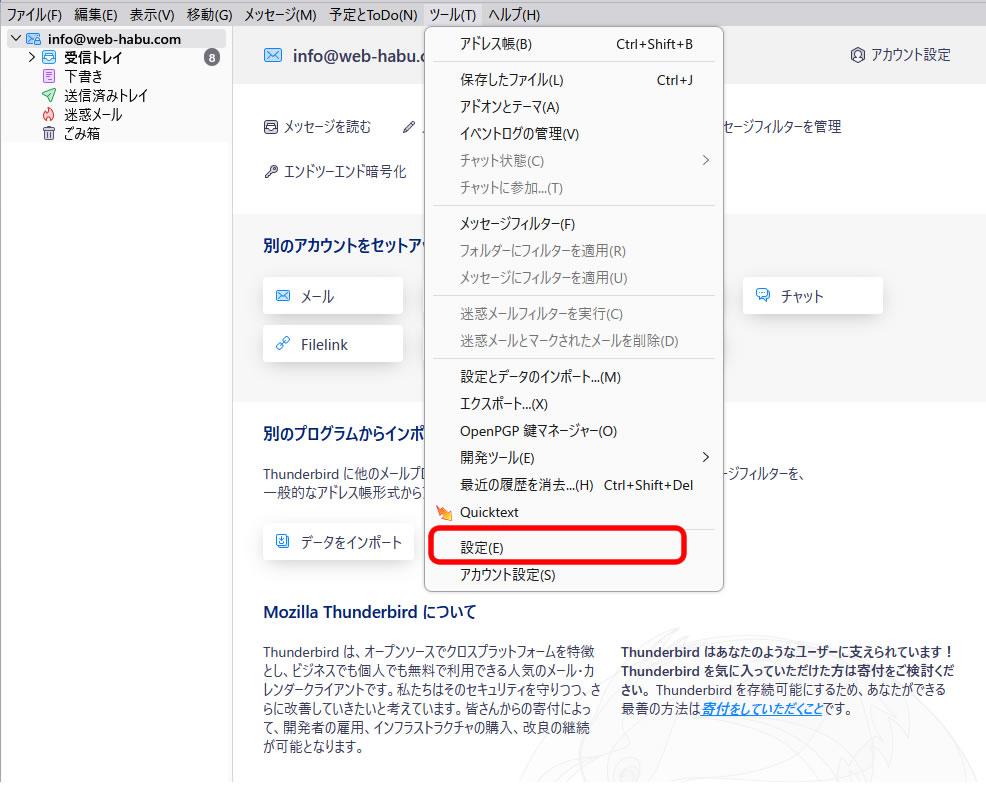The width and height of the screenshot is (986, 789).
Task: Open the Help (ヘルプ) menu
Action: (x=514, y=15)
